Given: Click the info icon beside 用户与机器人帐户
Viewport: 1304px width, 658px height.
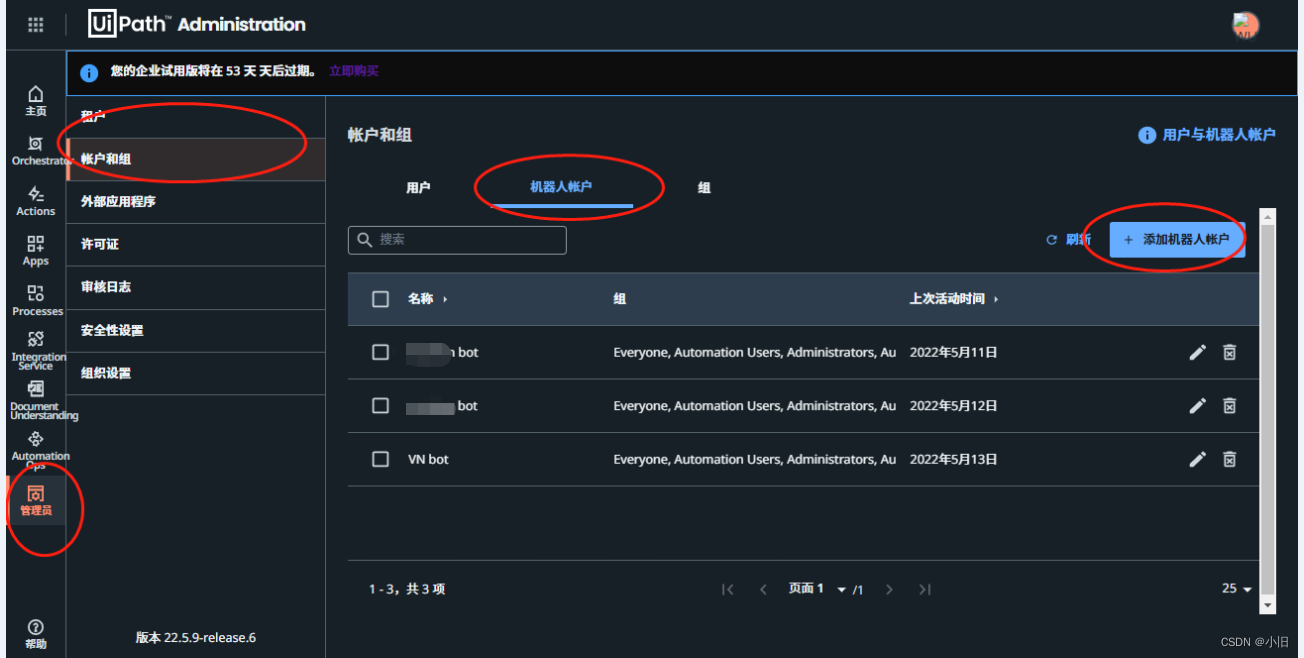Looking at the screenshot, I should (x=1147, y=135).
